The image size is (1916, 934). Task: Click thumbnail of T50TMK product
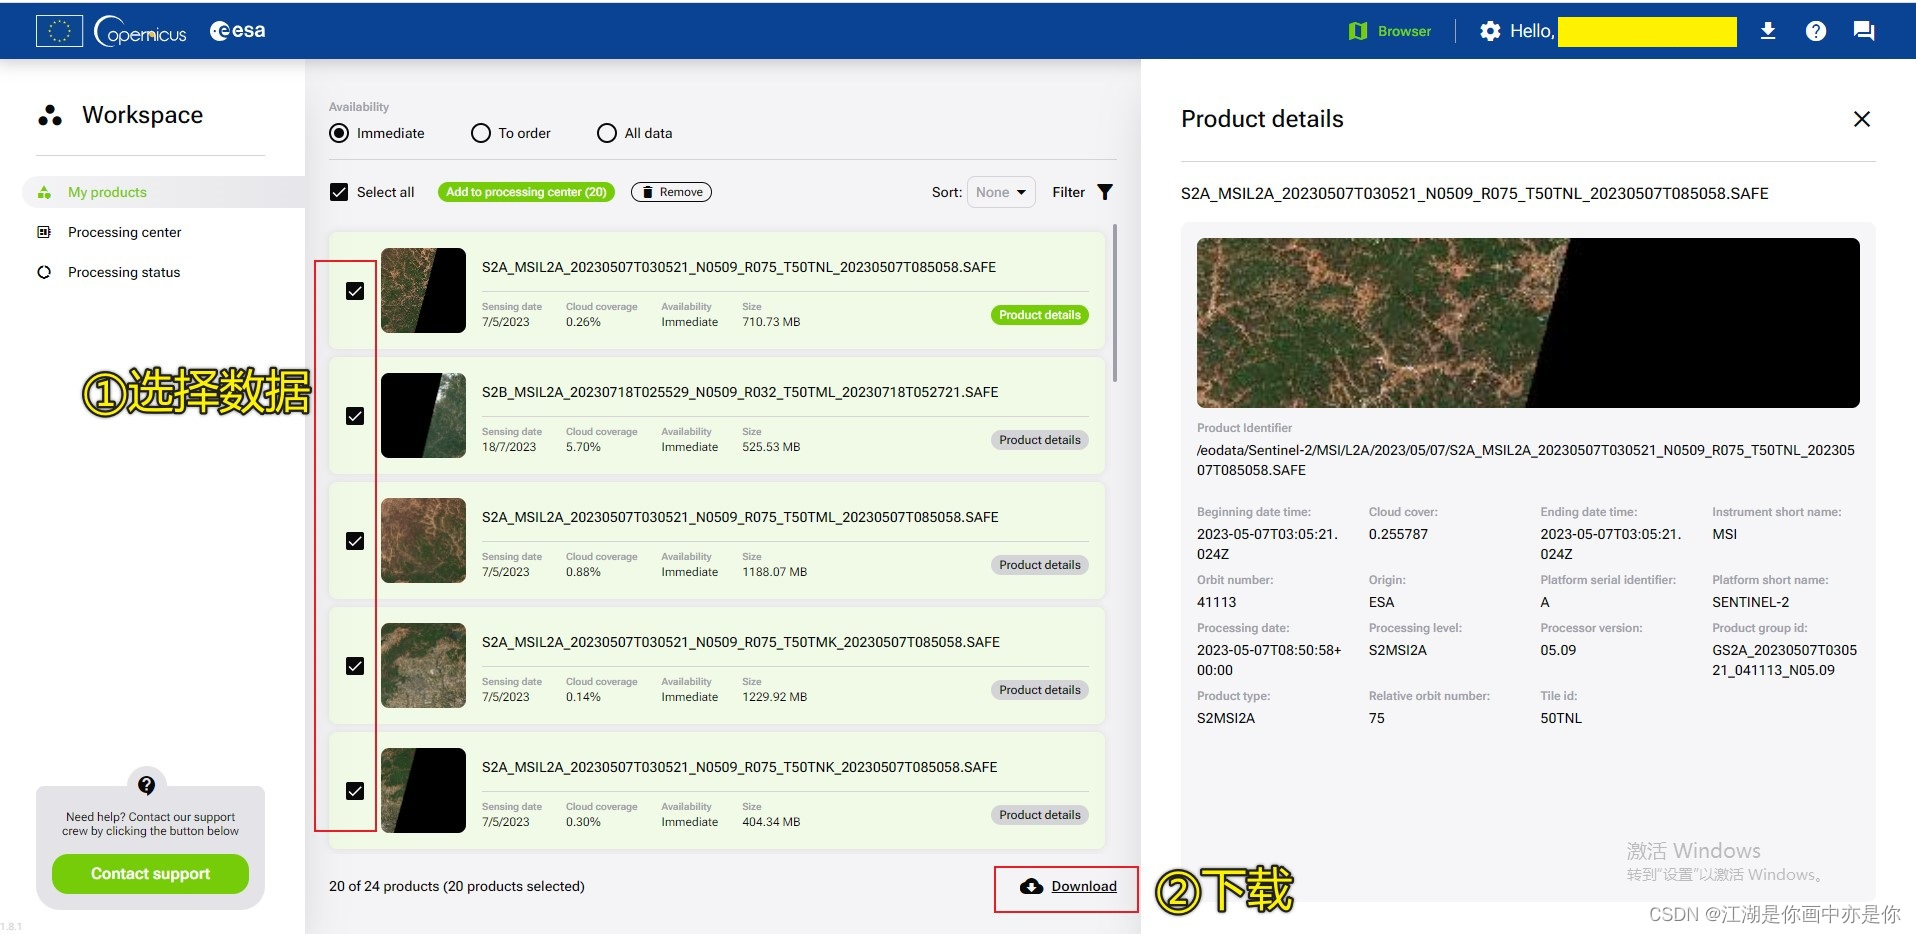[423, 665]
